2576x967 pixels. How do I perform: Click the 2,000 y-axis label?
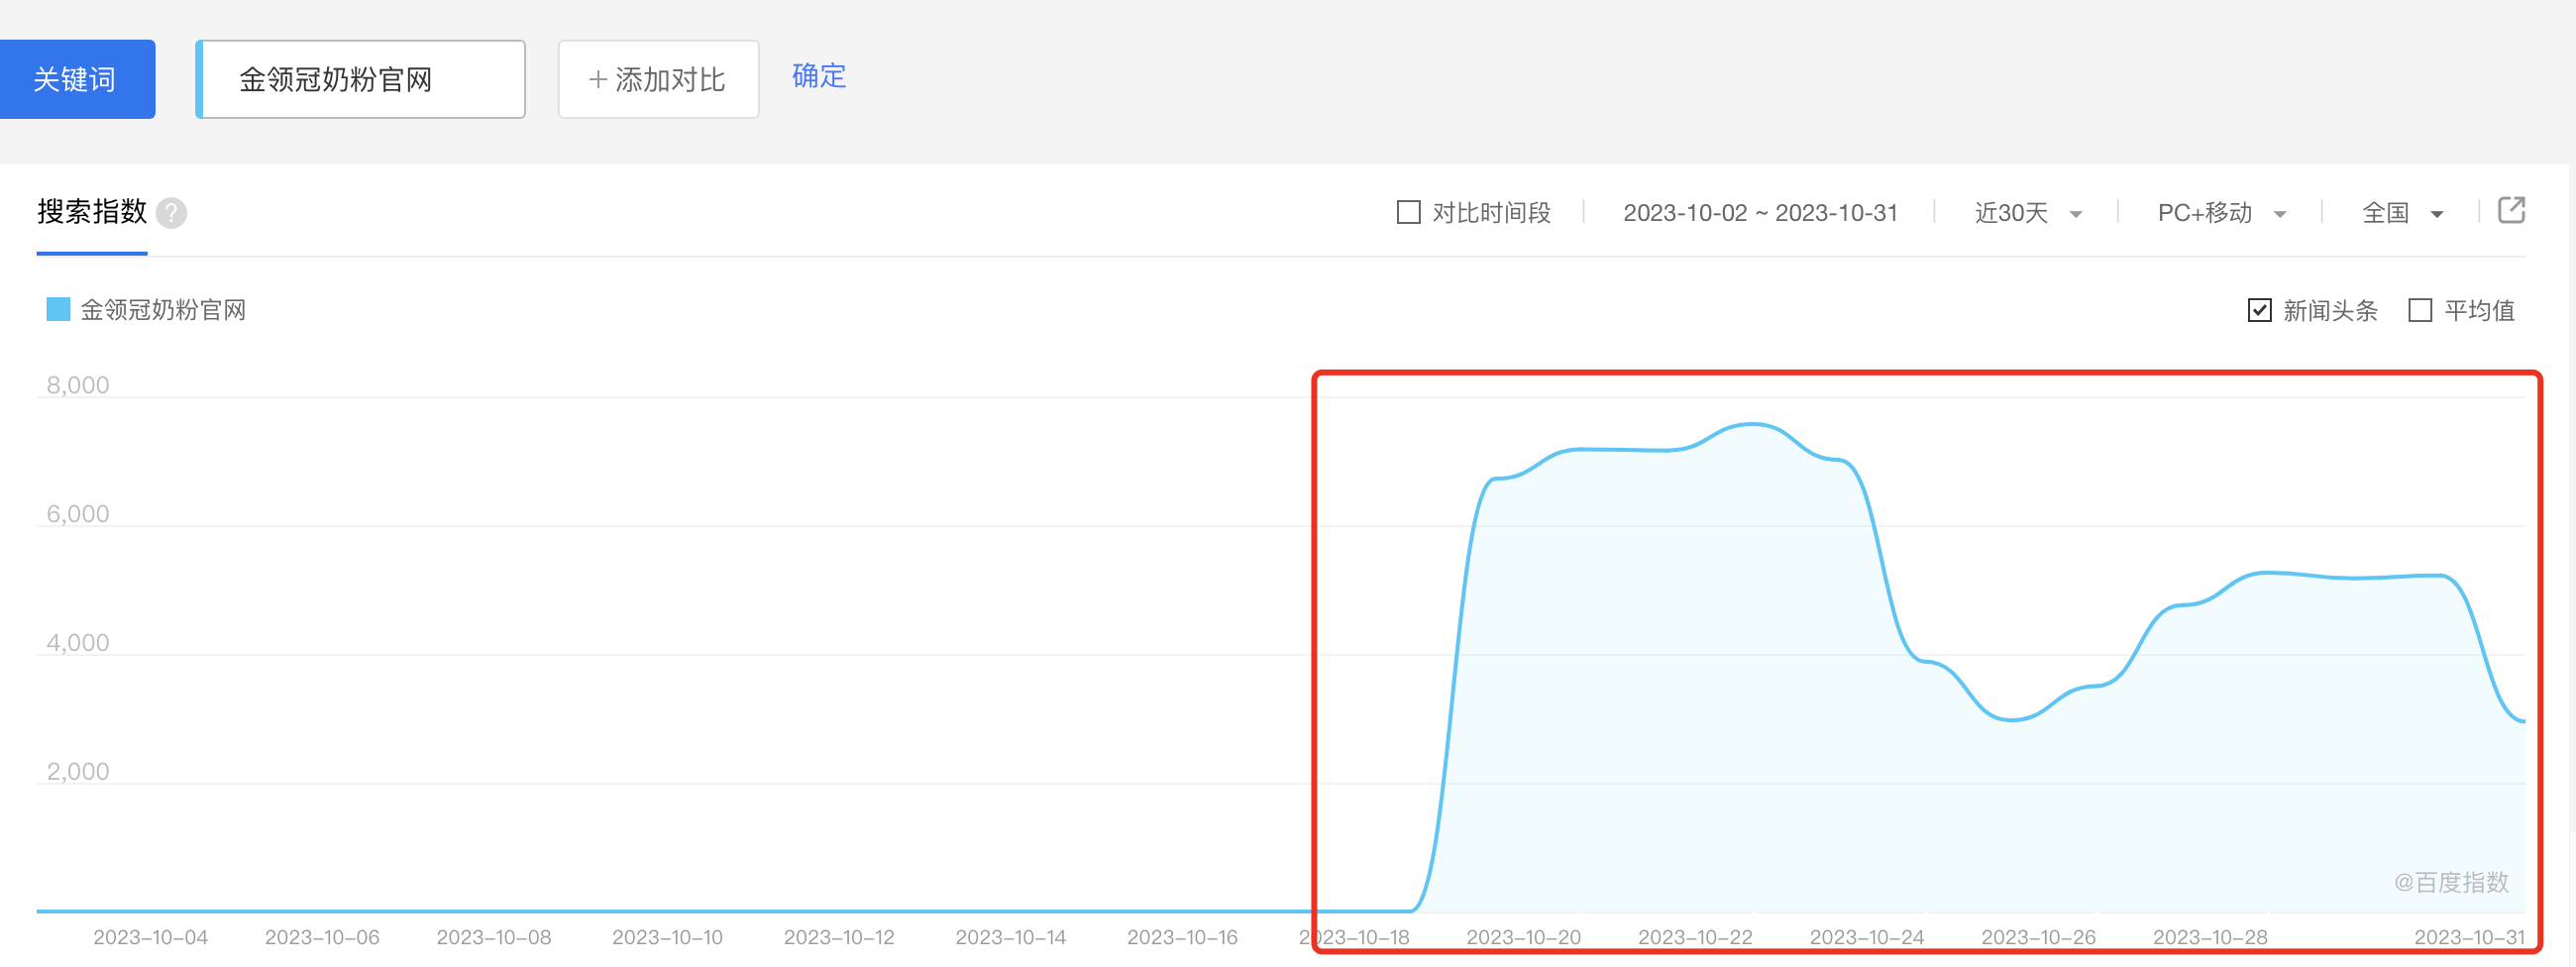tap(77, 772)
